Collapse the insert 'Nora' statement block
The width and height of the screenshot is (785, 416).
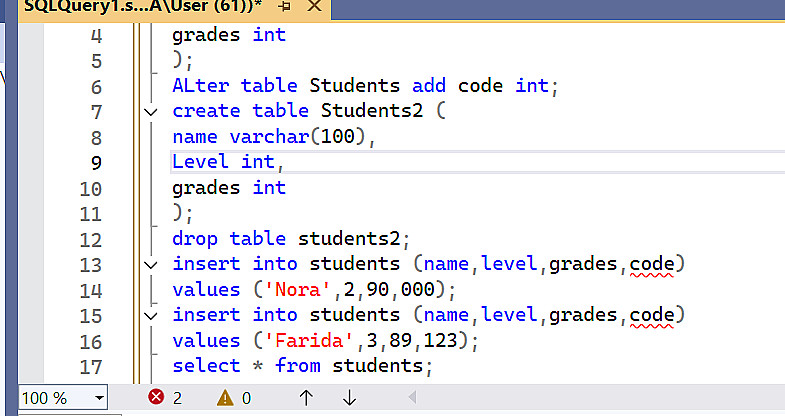[151, 265]
